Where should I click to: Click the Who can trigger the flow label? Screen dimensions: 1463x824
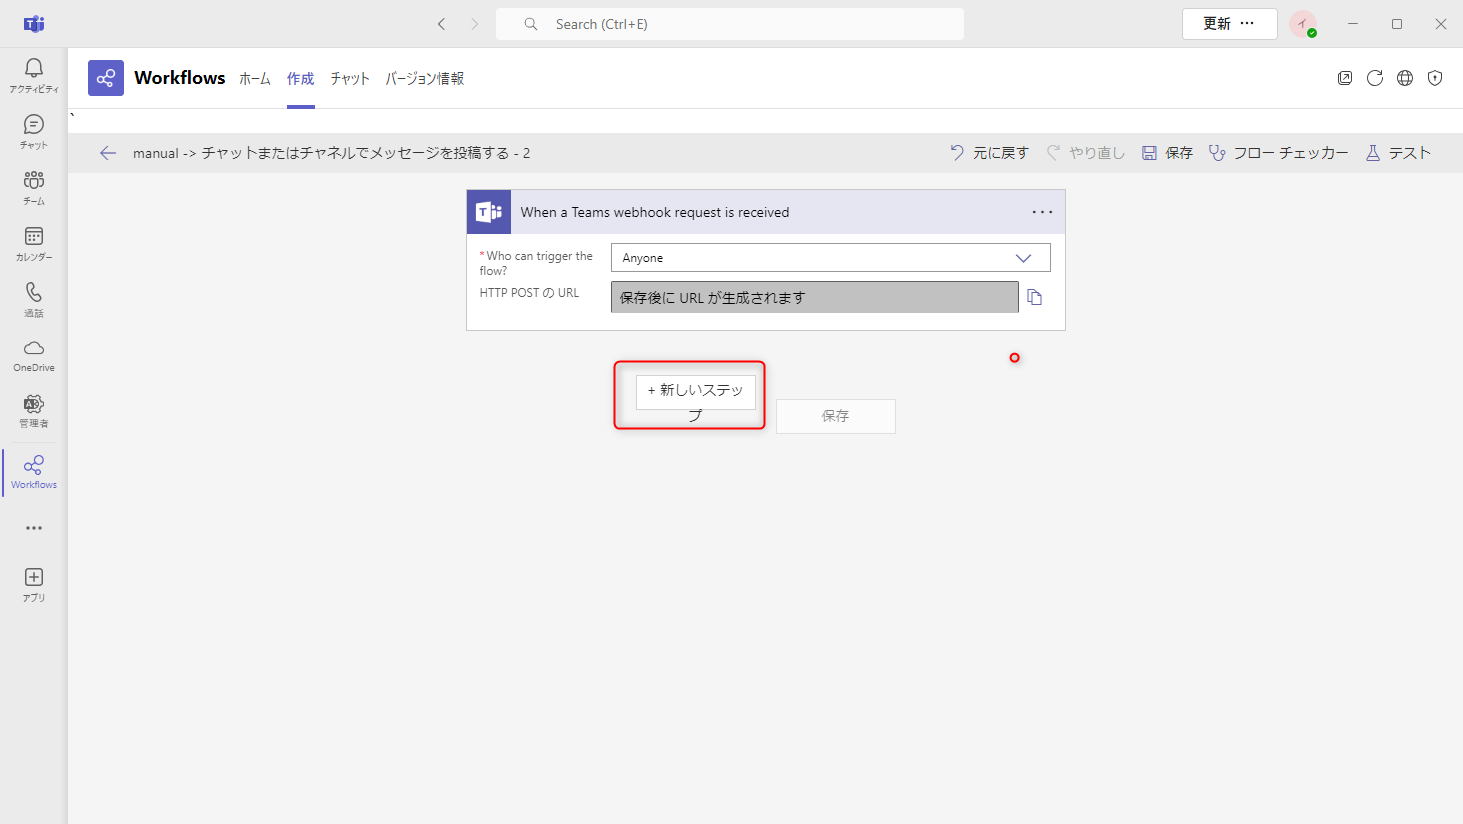[x=537, y=263]
